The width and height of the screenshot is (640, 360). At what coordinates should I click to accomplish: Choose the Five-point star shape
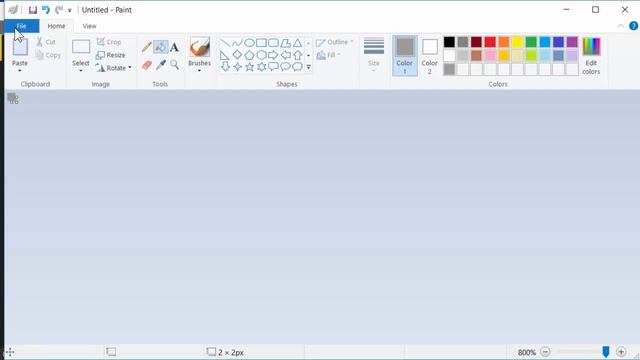tap(249, 67)
